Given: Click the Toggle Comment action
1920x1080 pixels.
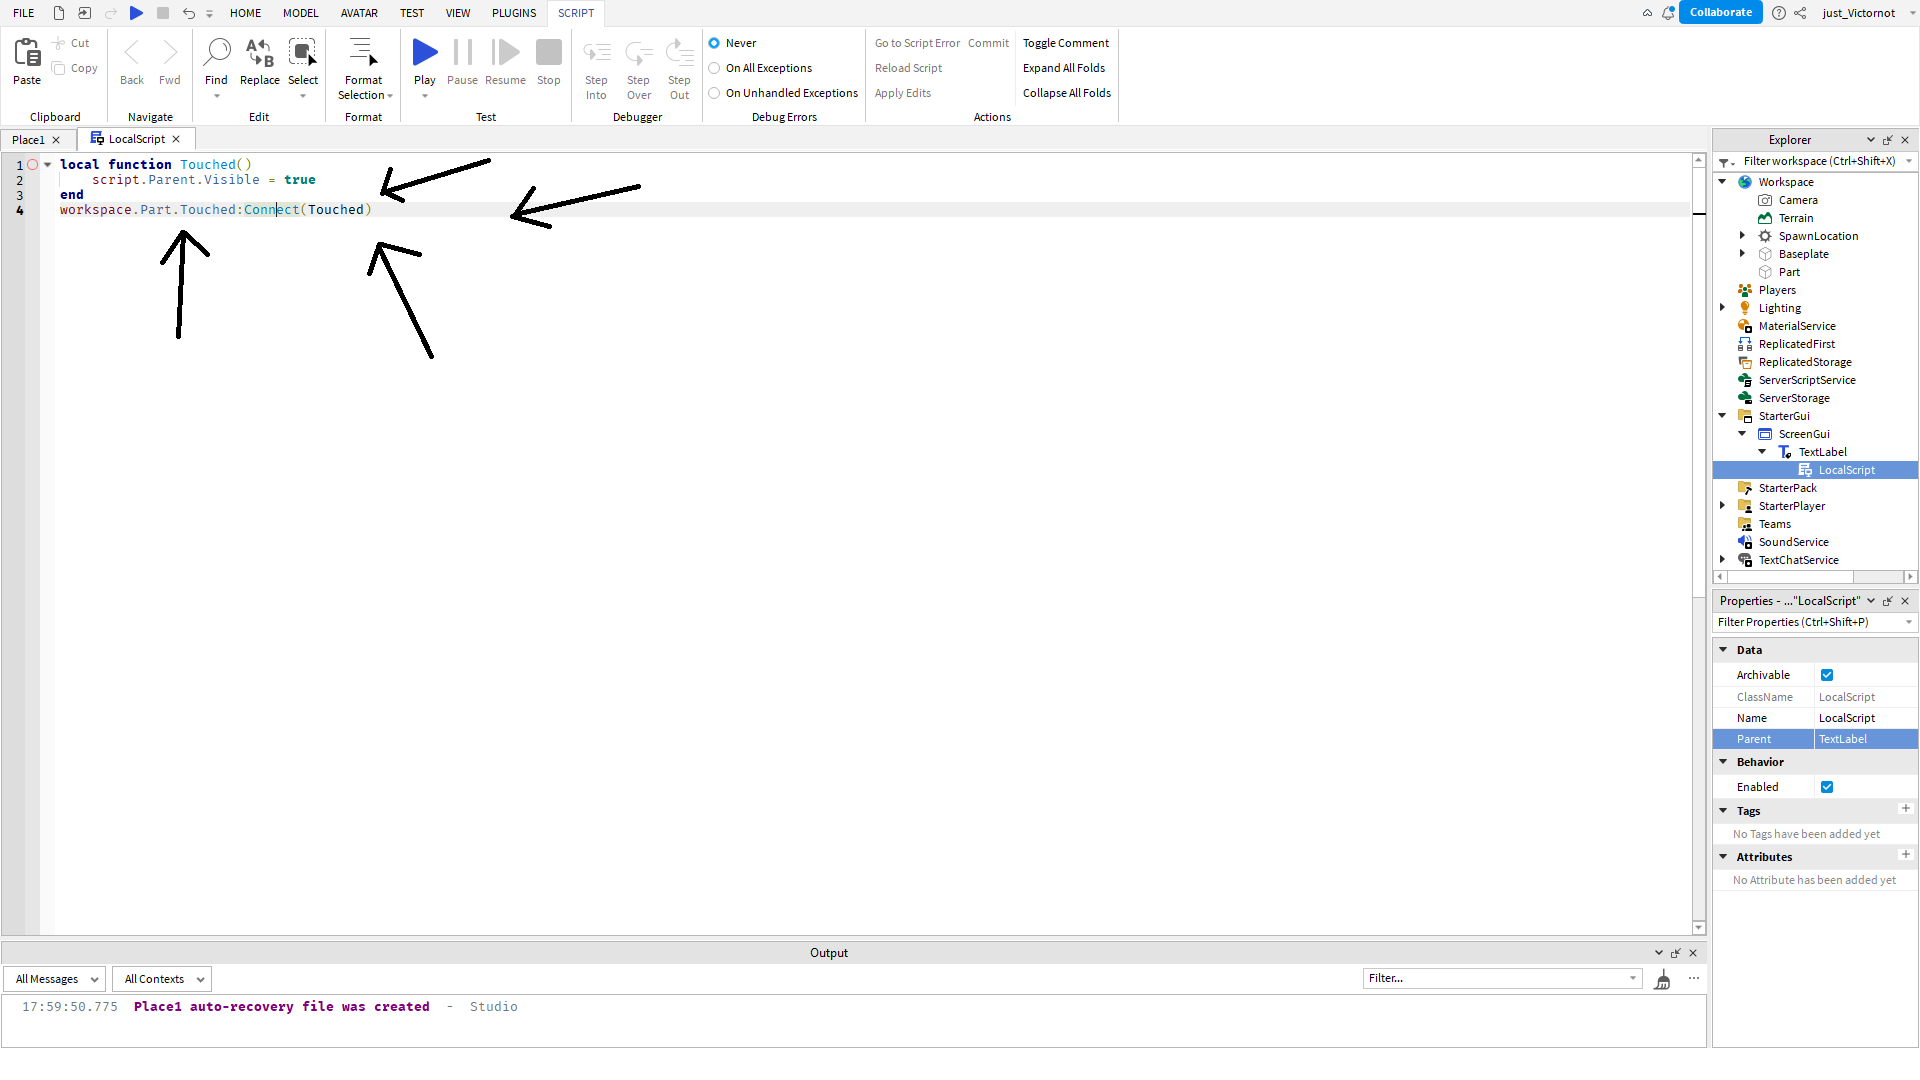Looking at the screenshot, I should (1066, 43).
